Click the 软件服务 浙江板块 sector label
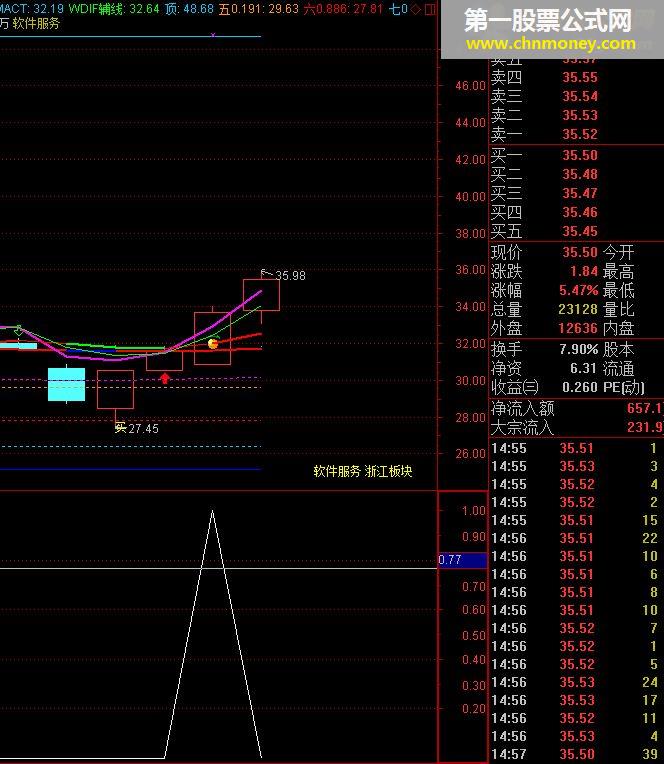Screen dimensions: 664x764 click(363, 471)
